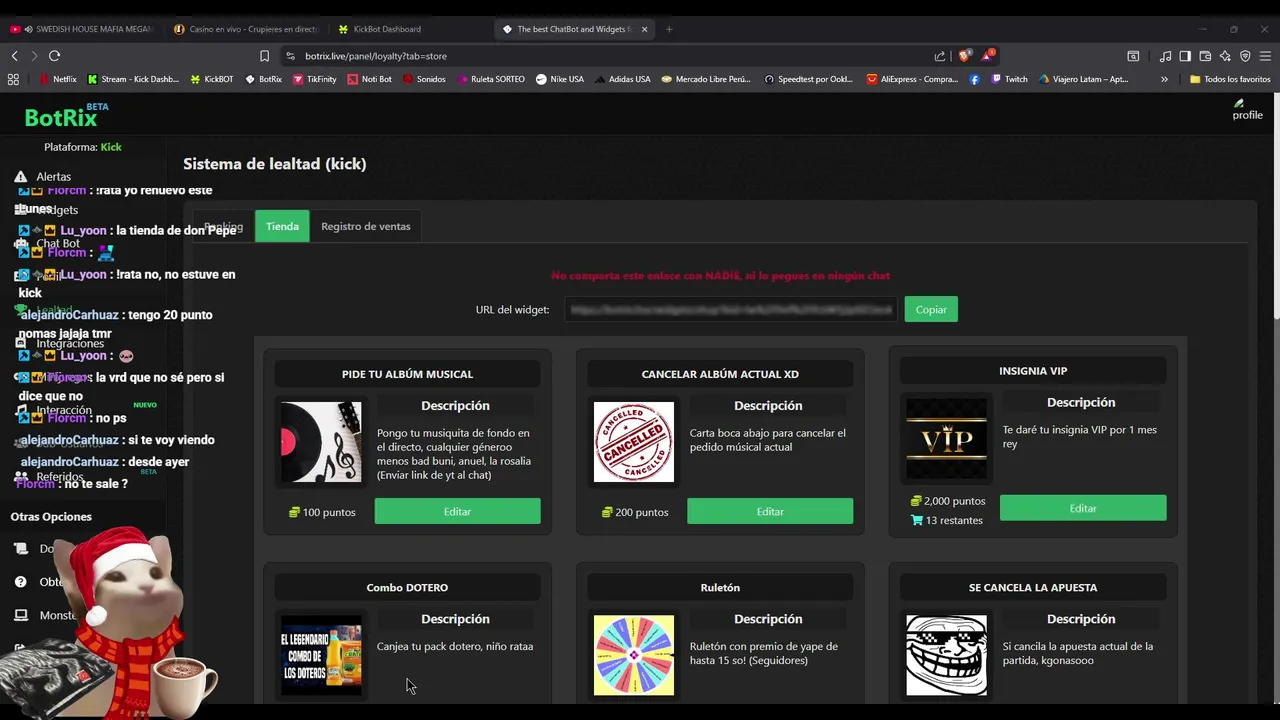Switch to the Casino en vivo tab
Image resolution: width=1280 pixels, height=720 pixels.
point(246,29)
